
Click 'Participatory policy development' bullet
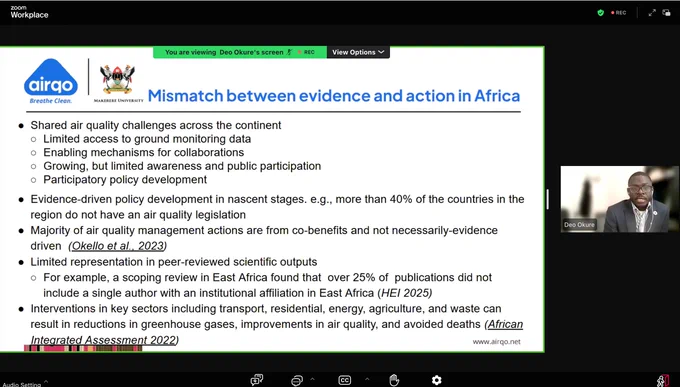(125, 180)
